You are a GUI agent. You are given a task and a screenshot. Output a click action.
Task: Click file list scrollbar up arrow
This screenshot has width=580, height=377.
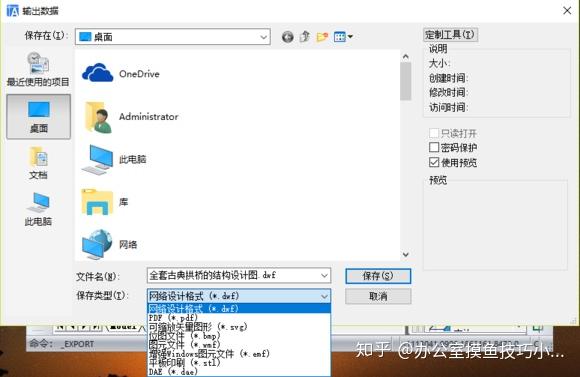pyautogui.click(x=405, y=57)
